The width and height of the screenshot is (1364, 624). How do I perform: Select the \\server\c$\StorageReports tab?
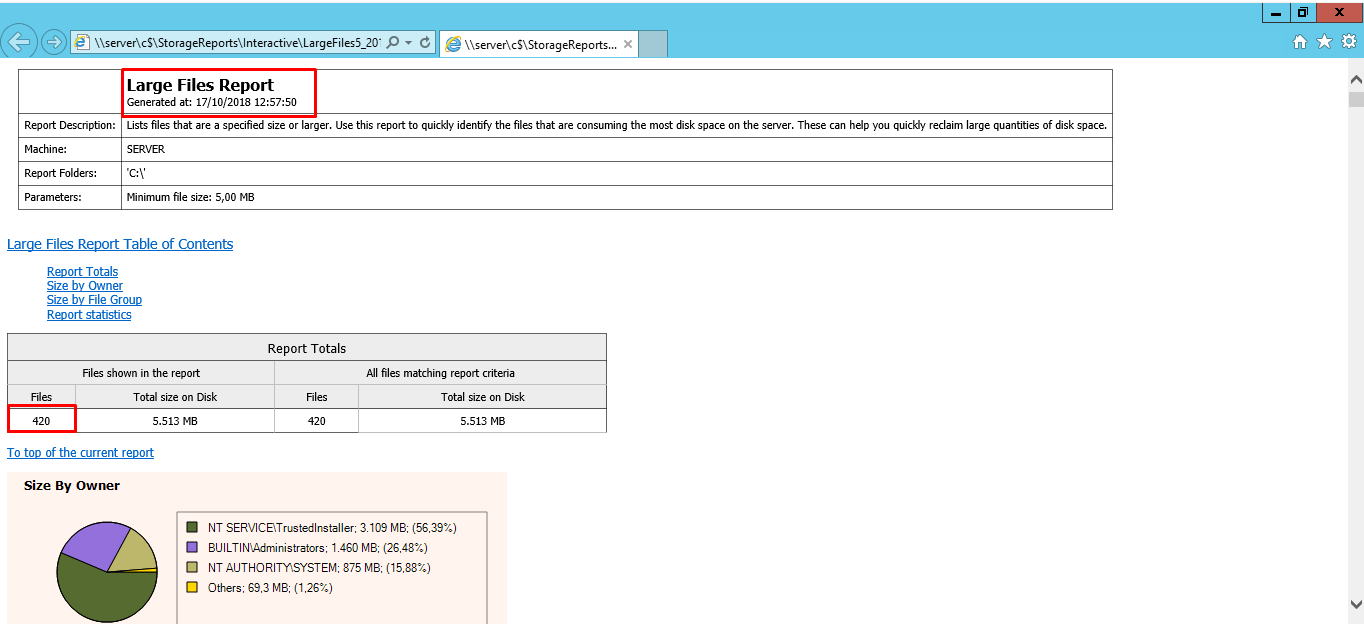[539, 44]
